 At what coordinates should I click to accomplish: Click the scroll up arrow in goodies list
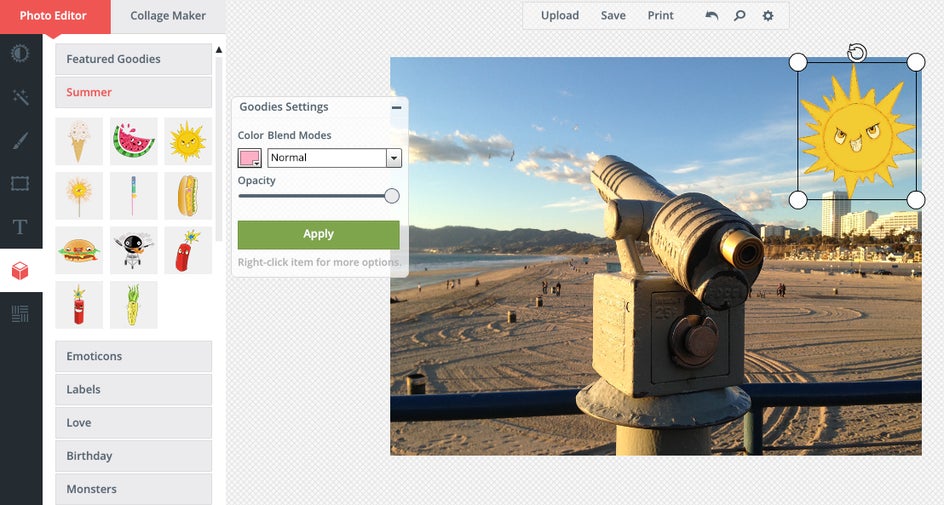pyautogui.click(x=219, y=49)
